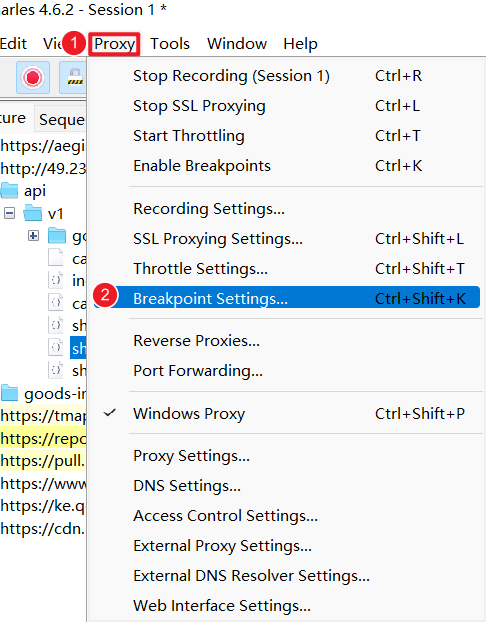Click the highlighted JSON file icon
486x622 pixels.
[56, 348]
